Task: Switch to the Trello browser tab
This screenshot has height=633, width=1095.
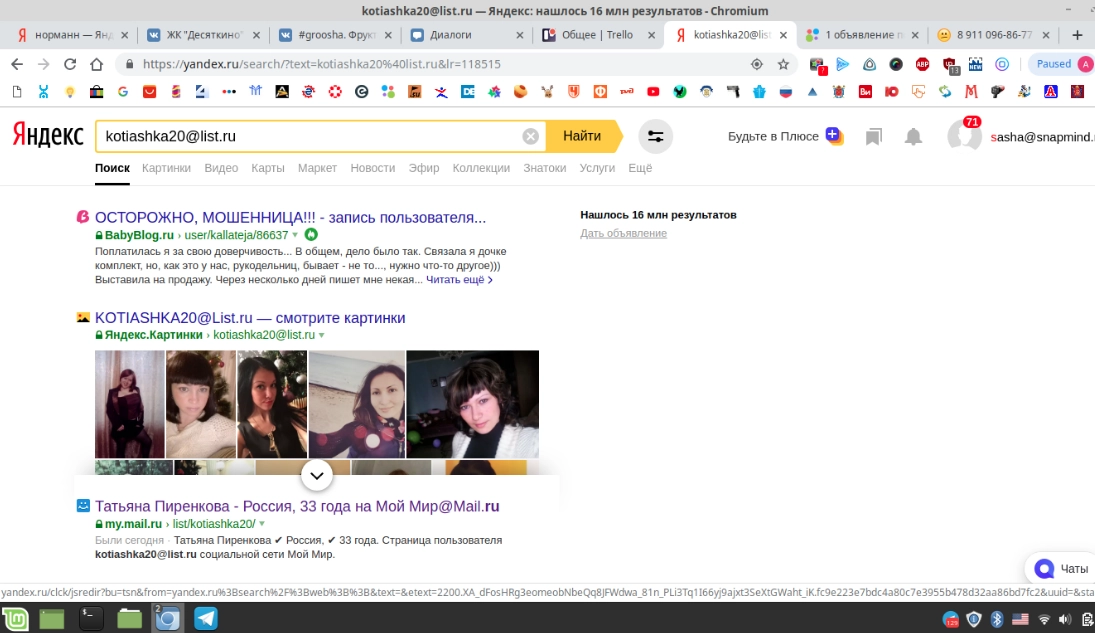Action: [598, 35]
